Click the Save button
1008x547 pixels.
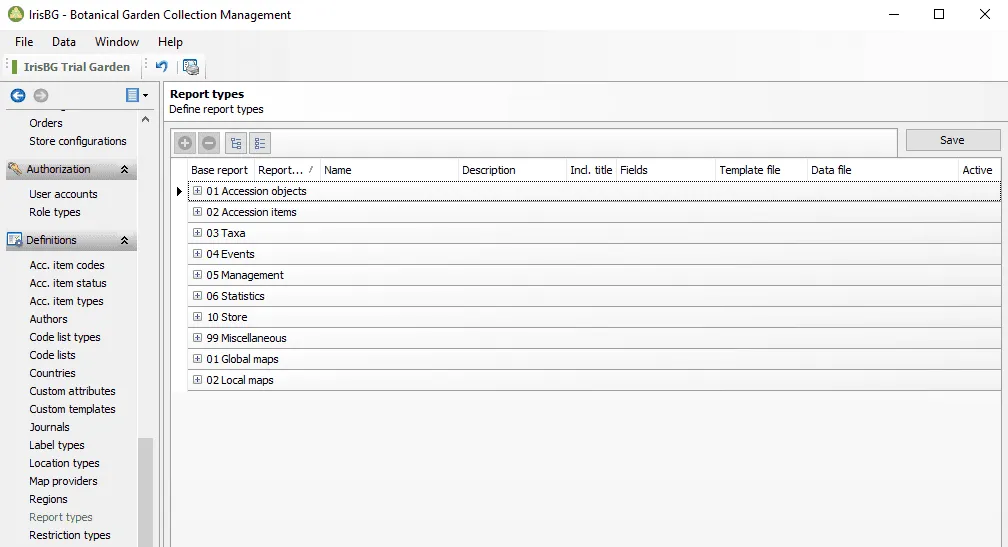point(953,140)
